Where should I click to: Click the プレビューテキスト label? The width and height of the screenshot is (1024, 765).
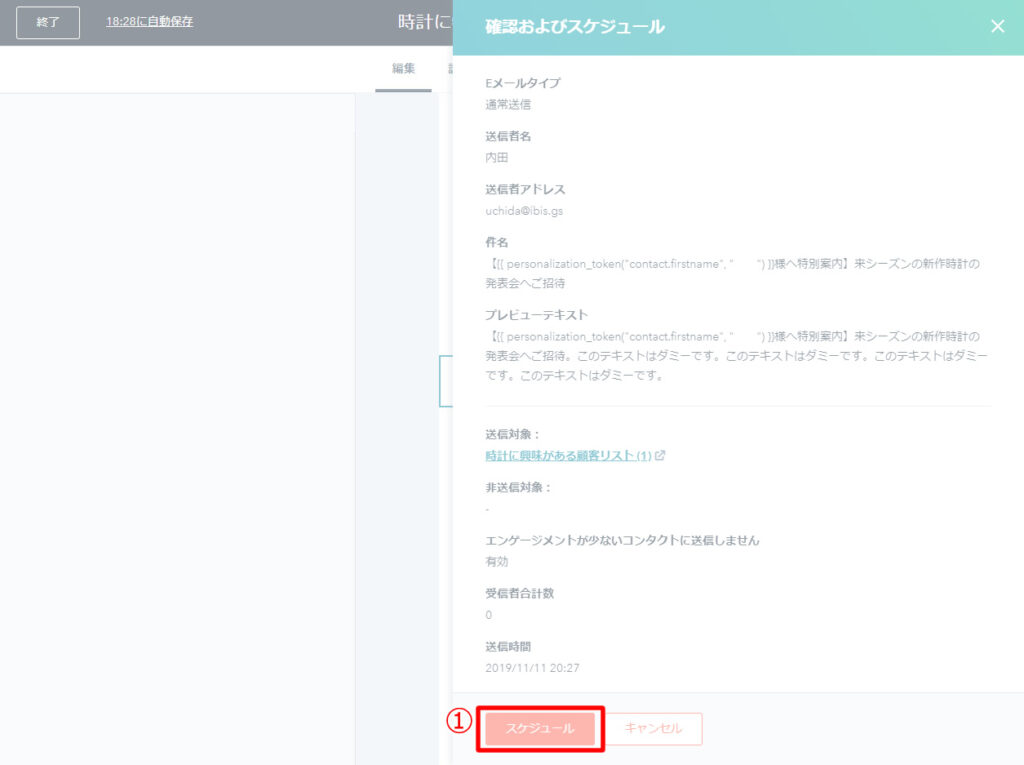coord(536,315)
